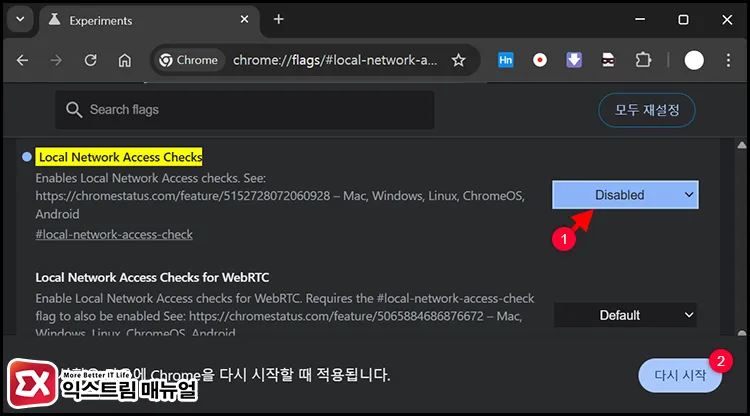
Task: Click the 다시 시작 relaunch button
Action: 680,375
